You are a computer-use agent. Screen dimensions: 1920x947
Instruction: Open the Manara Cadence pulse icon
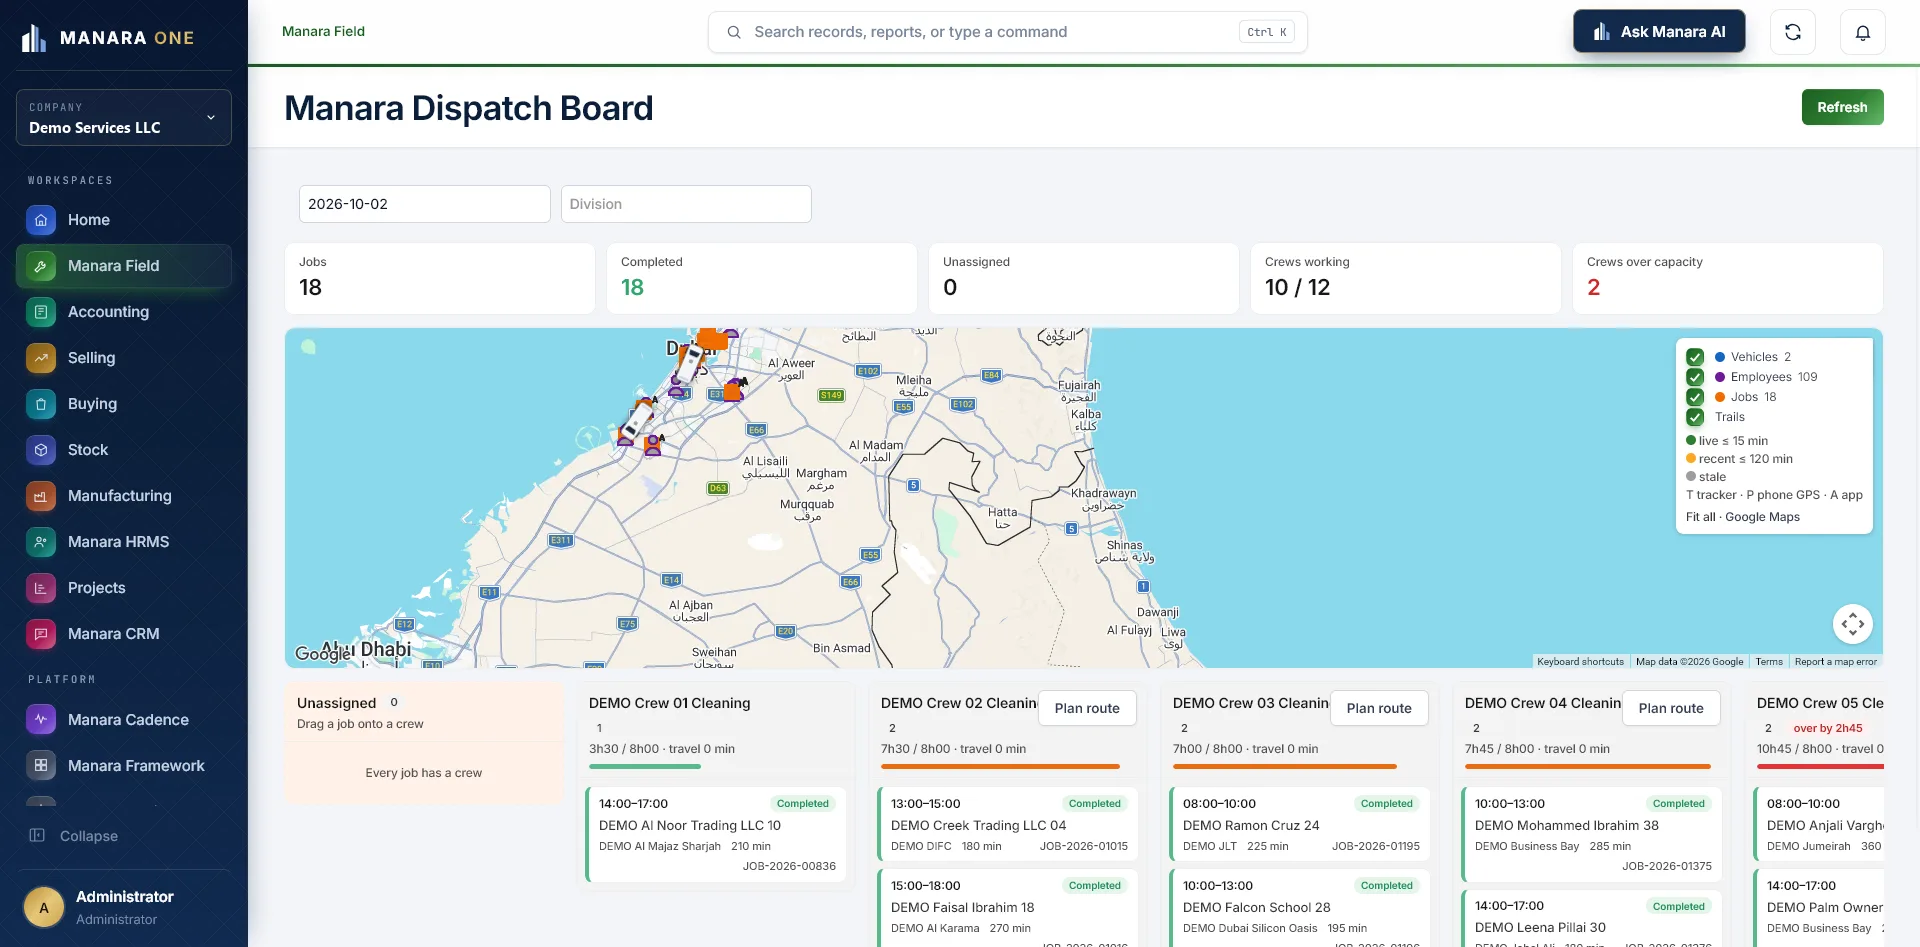tap(41, 720)
